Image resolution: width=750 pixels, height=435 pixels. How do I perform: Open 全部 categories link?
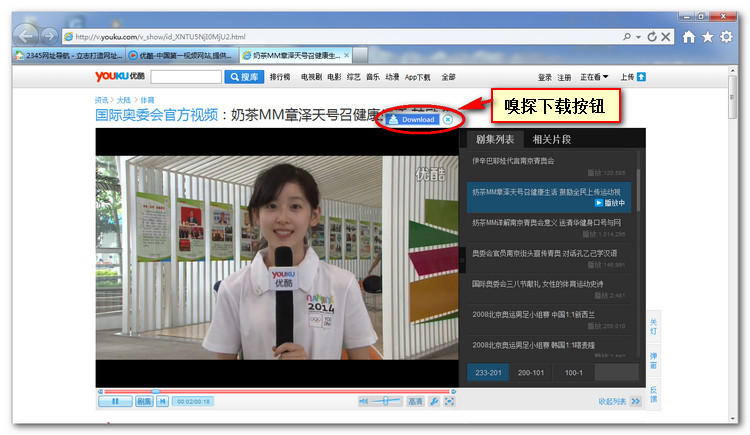[448, 77]
